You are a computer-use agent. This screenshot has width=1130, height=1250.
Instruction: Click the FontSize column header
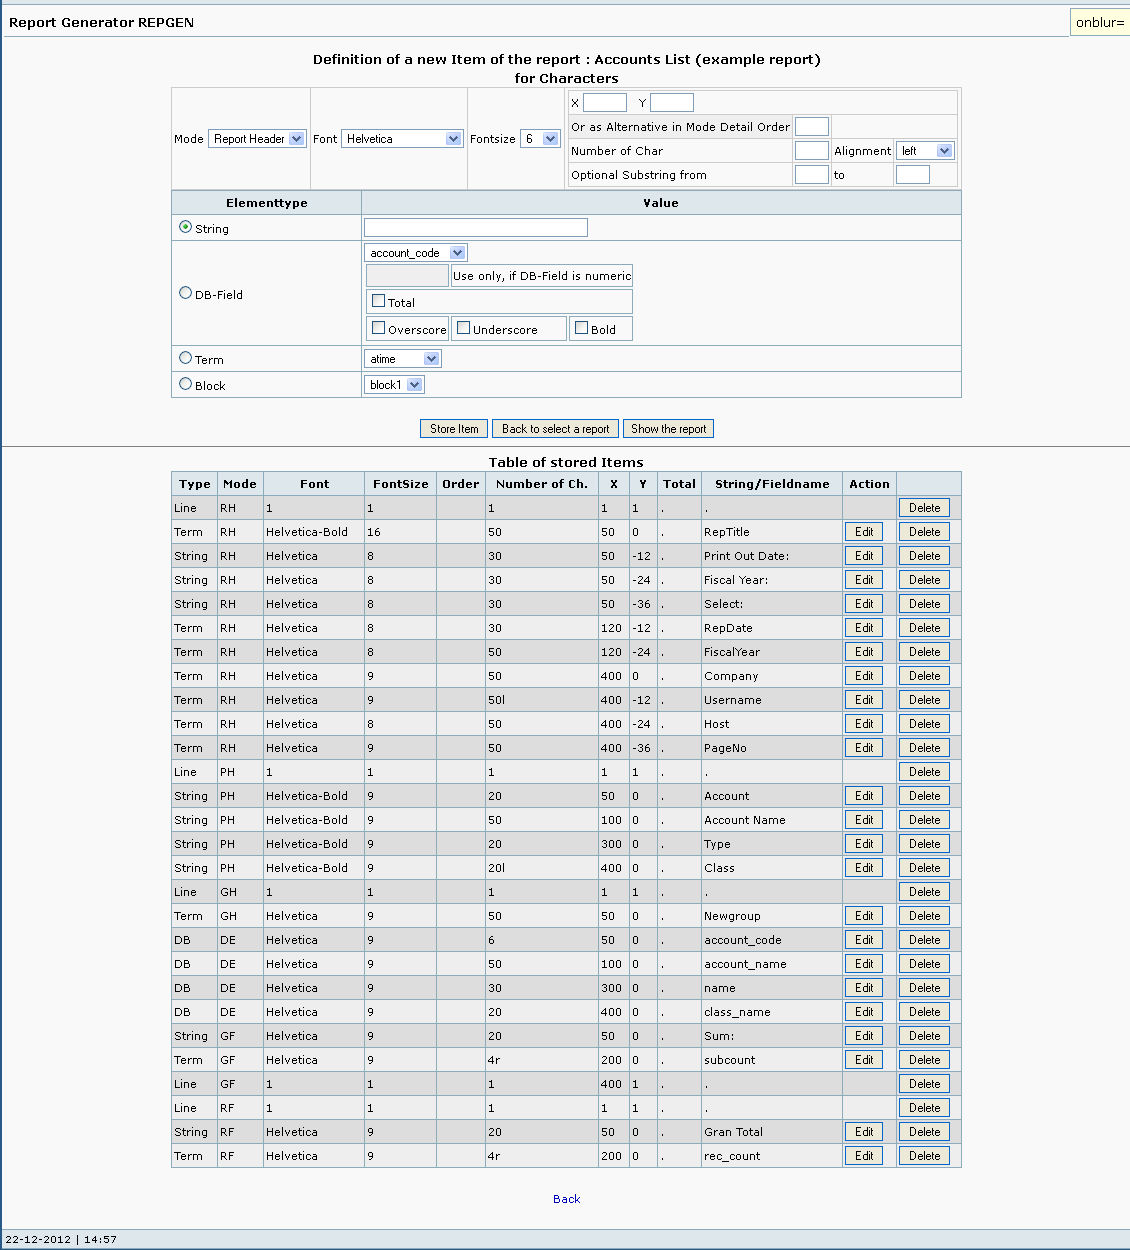400,484
